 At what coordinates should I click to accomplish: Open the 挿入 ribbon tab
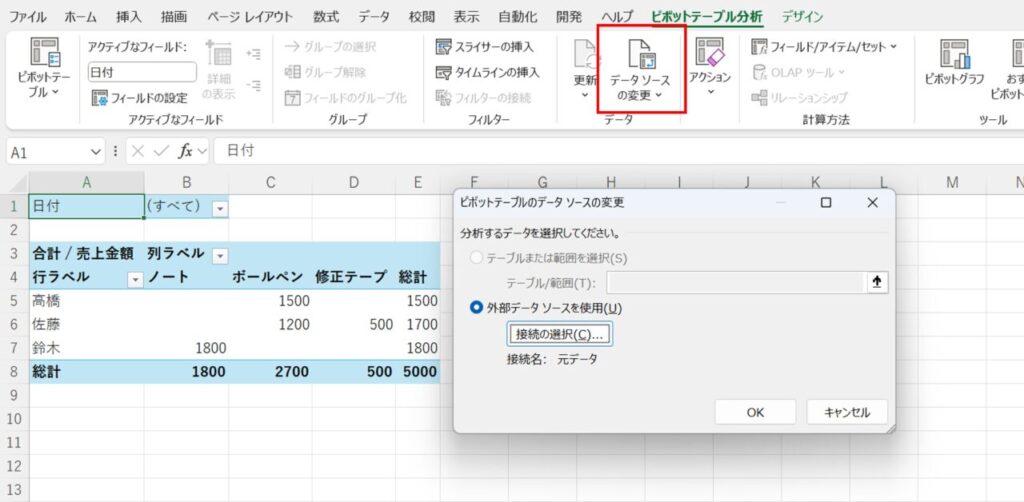click(129, 17)
